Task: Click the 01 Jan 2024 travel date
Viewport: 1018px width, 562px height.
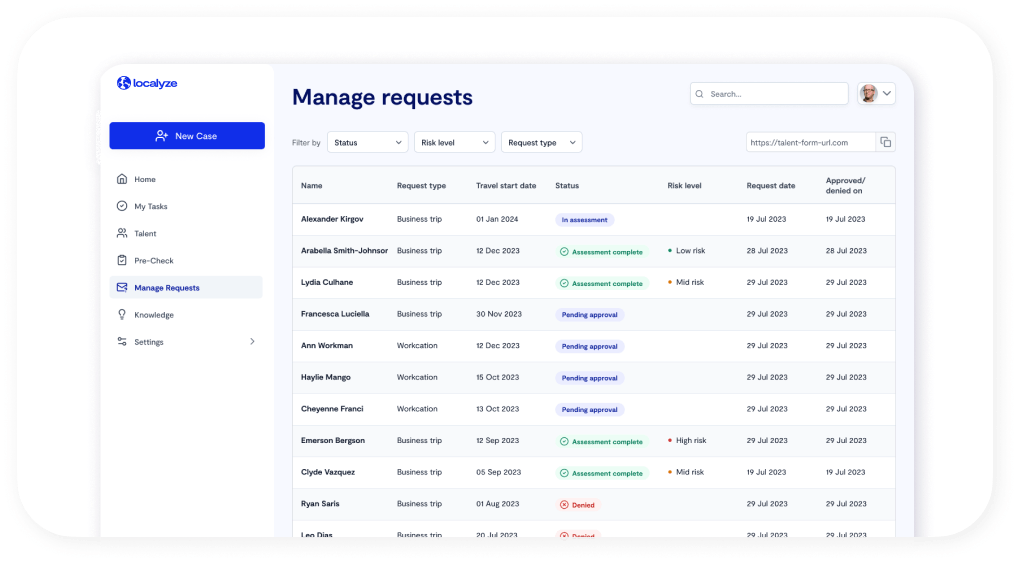Action: tap(497, 219)
